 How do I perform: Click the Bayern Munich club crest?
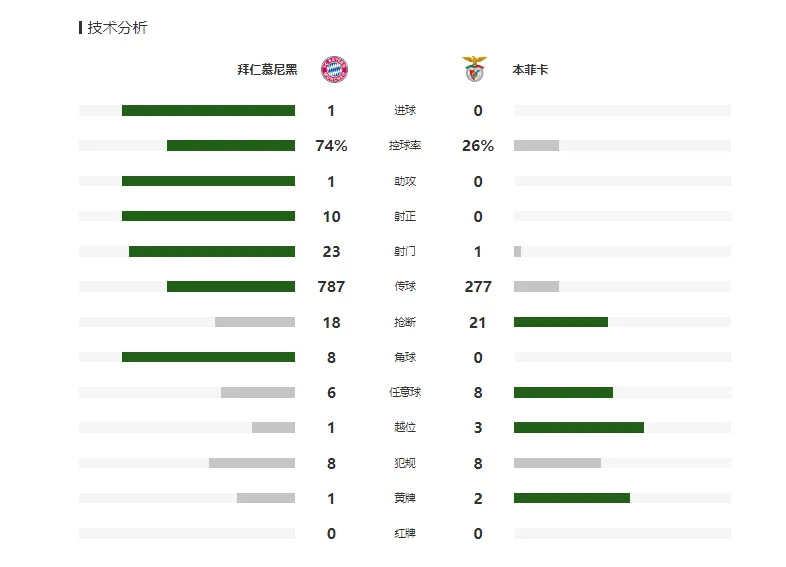[x=334, y=69]
